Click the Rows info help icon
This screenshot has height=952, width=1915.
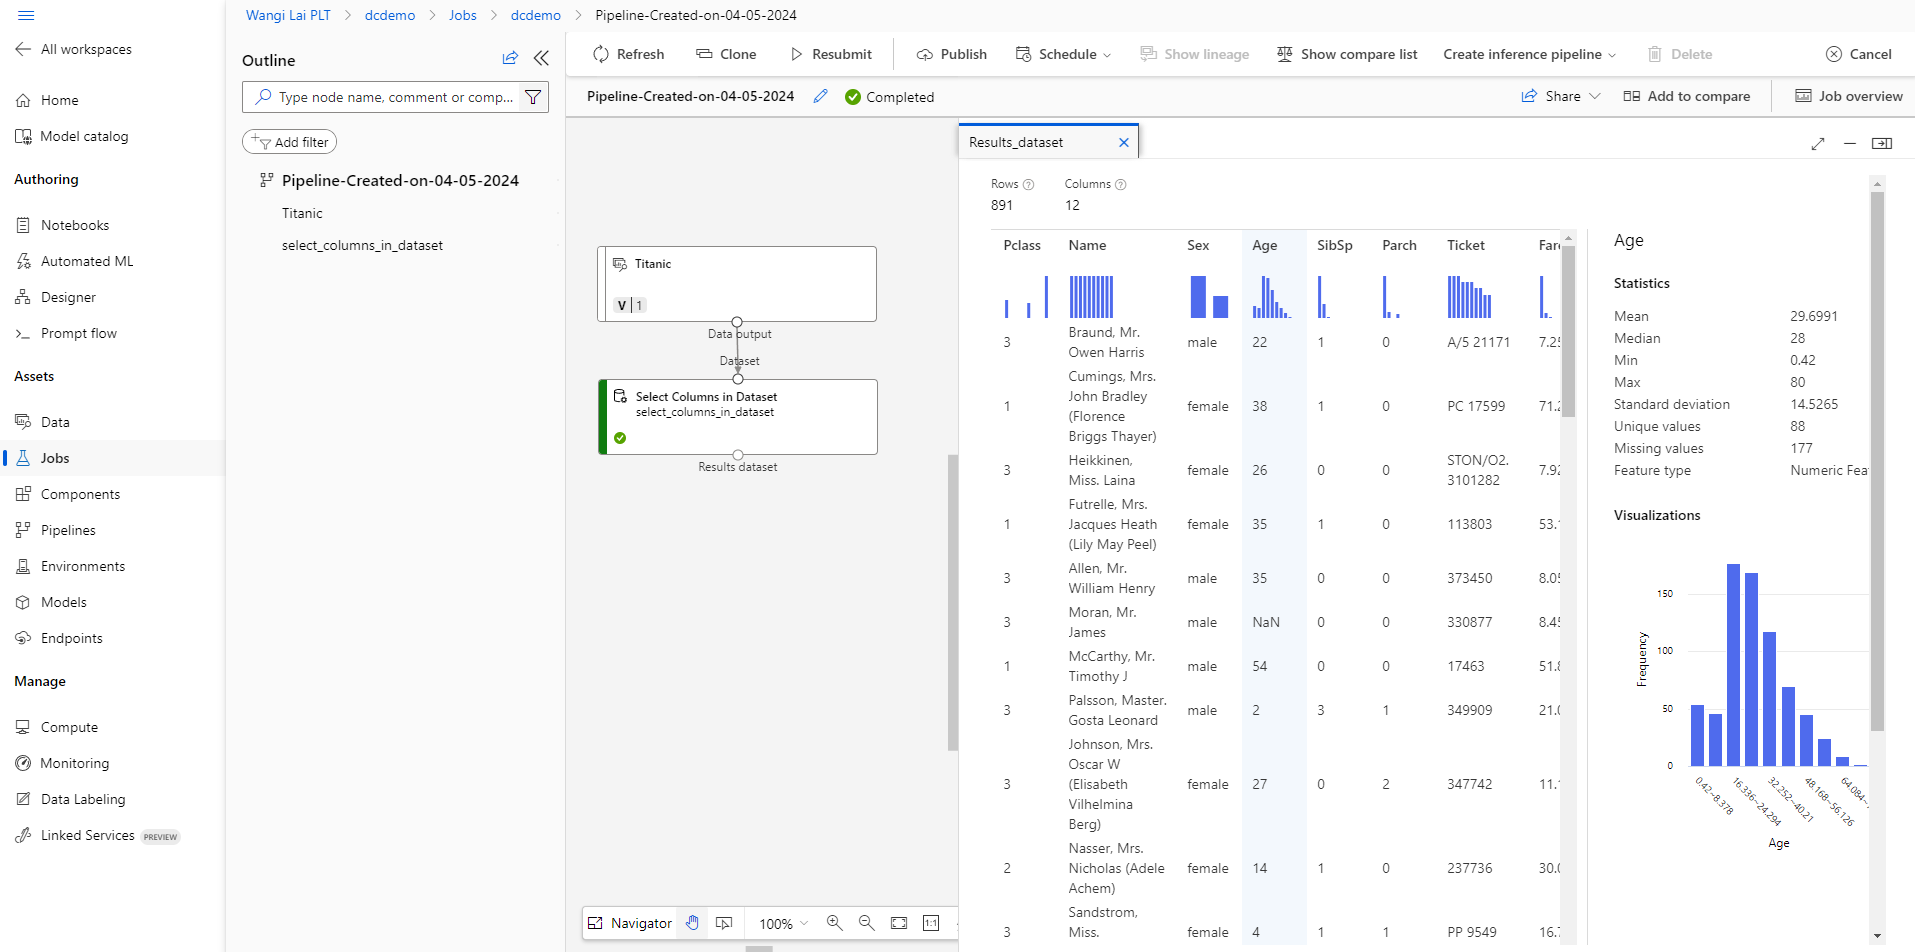(1028, 184)
